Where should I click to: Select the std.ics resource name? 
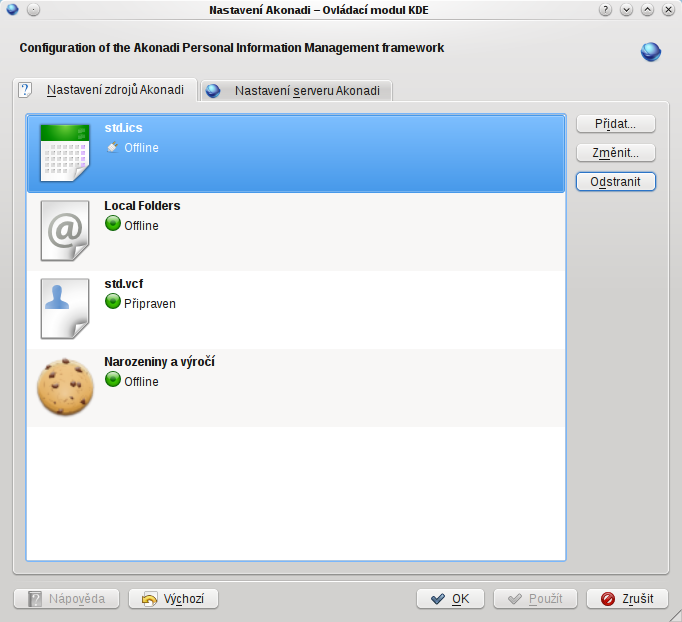tap(123, 128)
